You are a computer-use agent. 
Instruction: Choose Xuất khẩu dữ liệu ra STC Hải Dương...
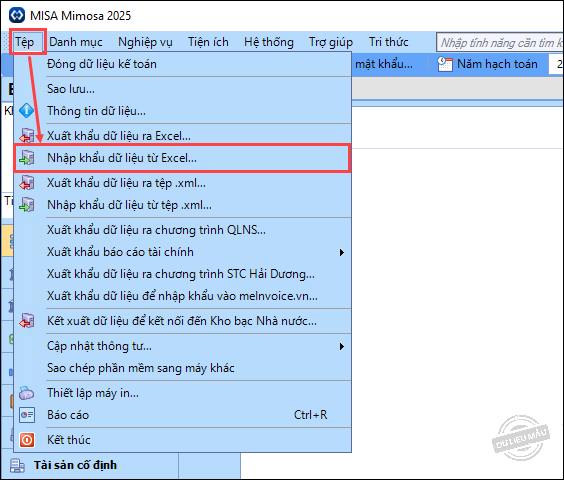coord(182,274)
